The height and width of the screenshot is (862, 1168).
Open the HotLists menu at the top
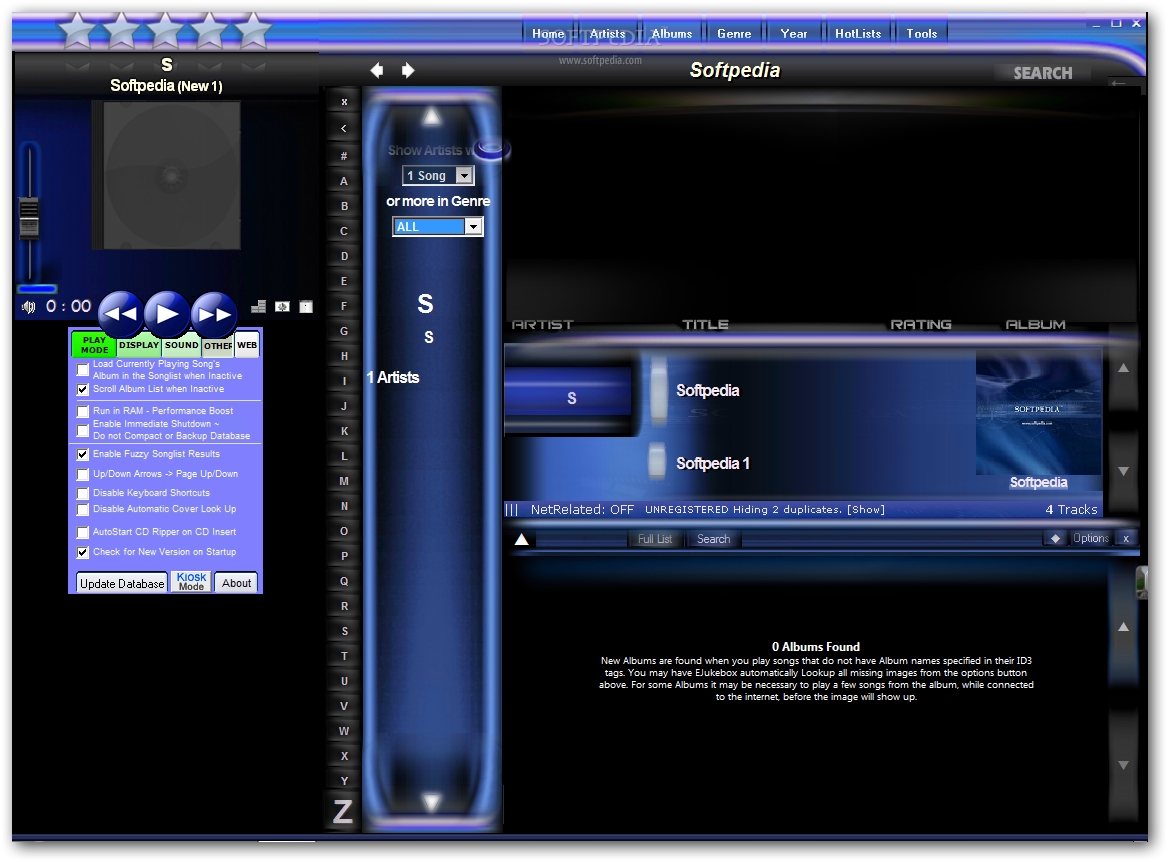pyautogui.click(x=857, y=33)
